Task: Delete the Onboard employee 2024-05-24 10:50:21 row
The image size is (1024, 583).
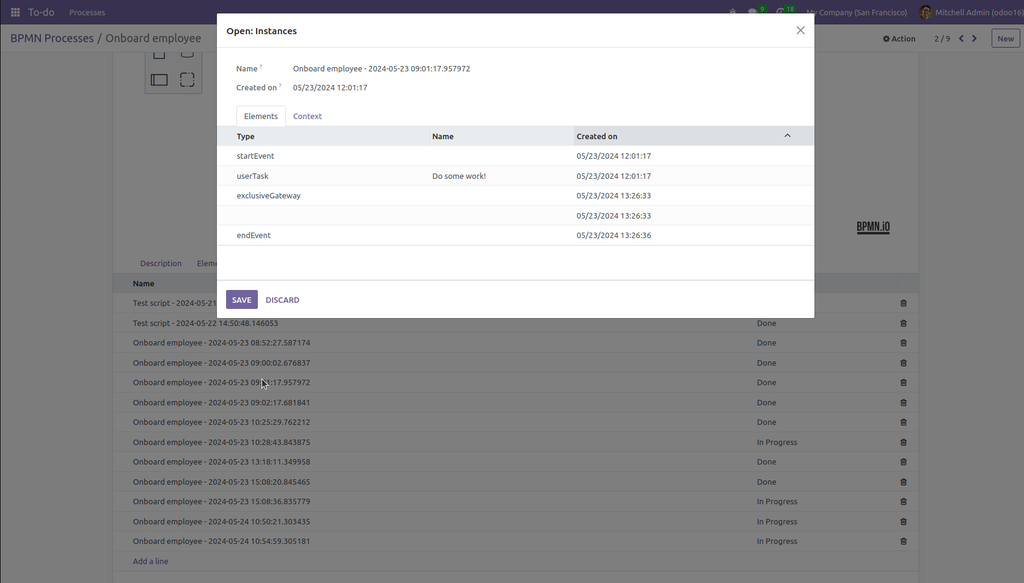Action: pos(903,522)
